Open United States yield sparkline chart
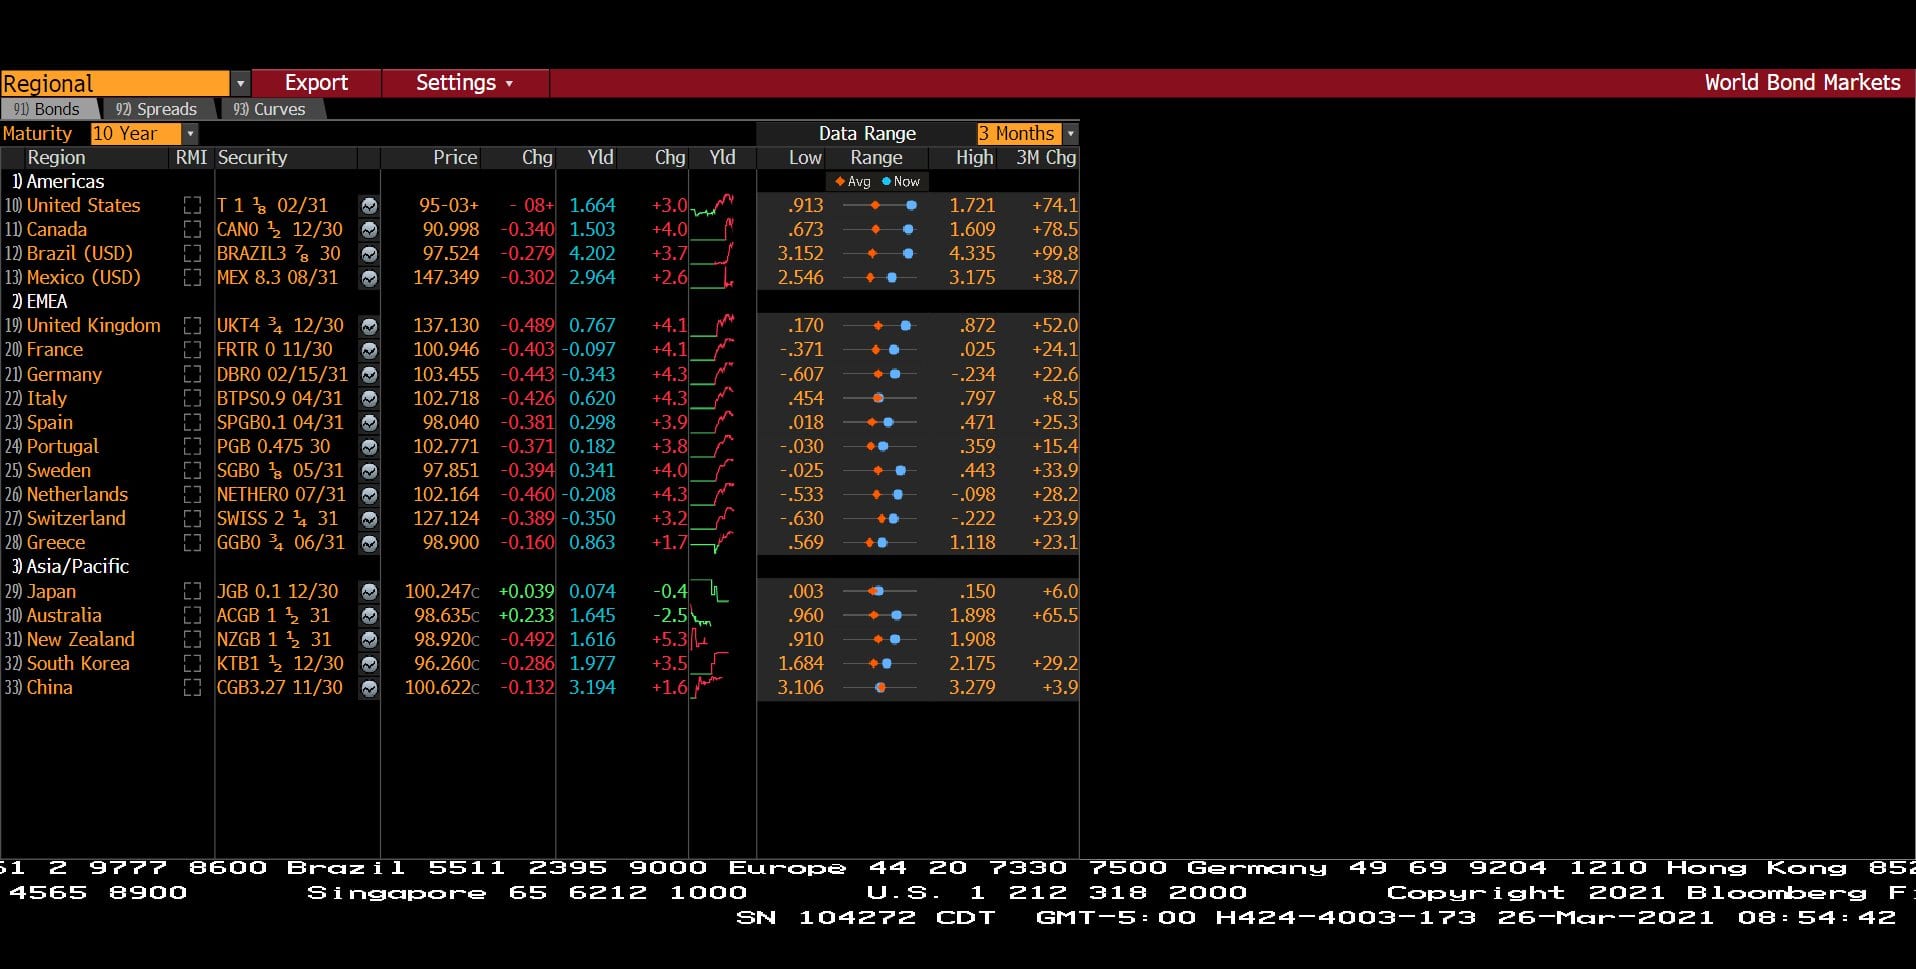Viewport: 1916px width, 969px height. pyautogui.click(x=712, y=205)
